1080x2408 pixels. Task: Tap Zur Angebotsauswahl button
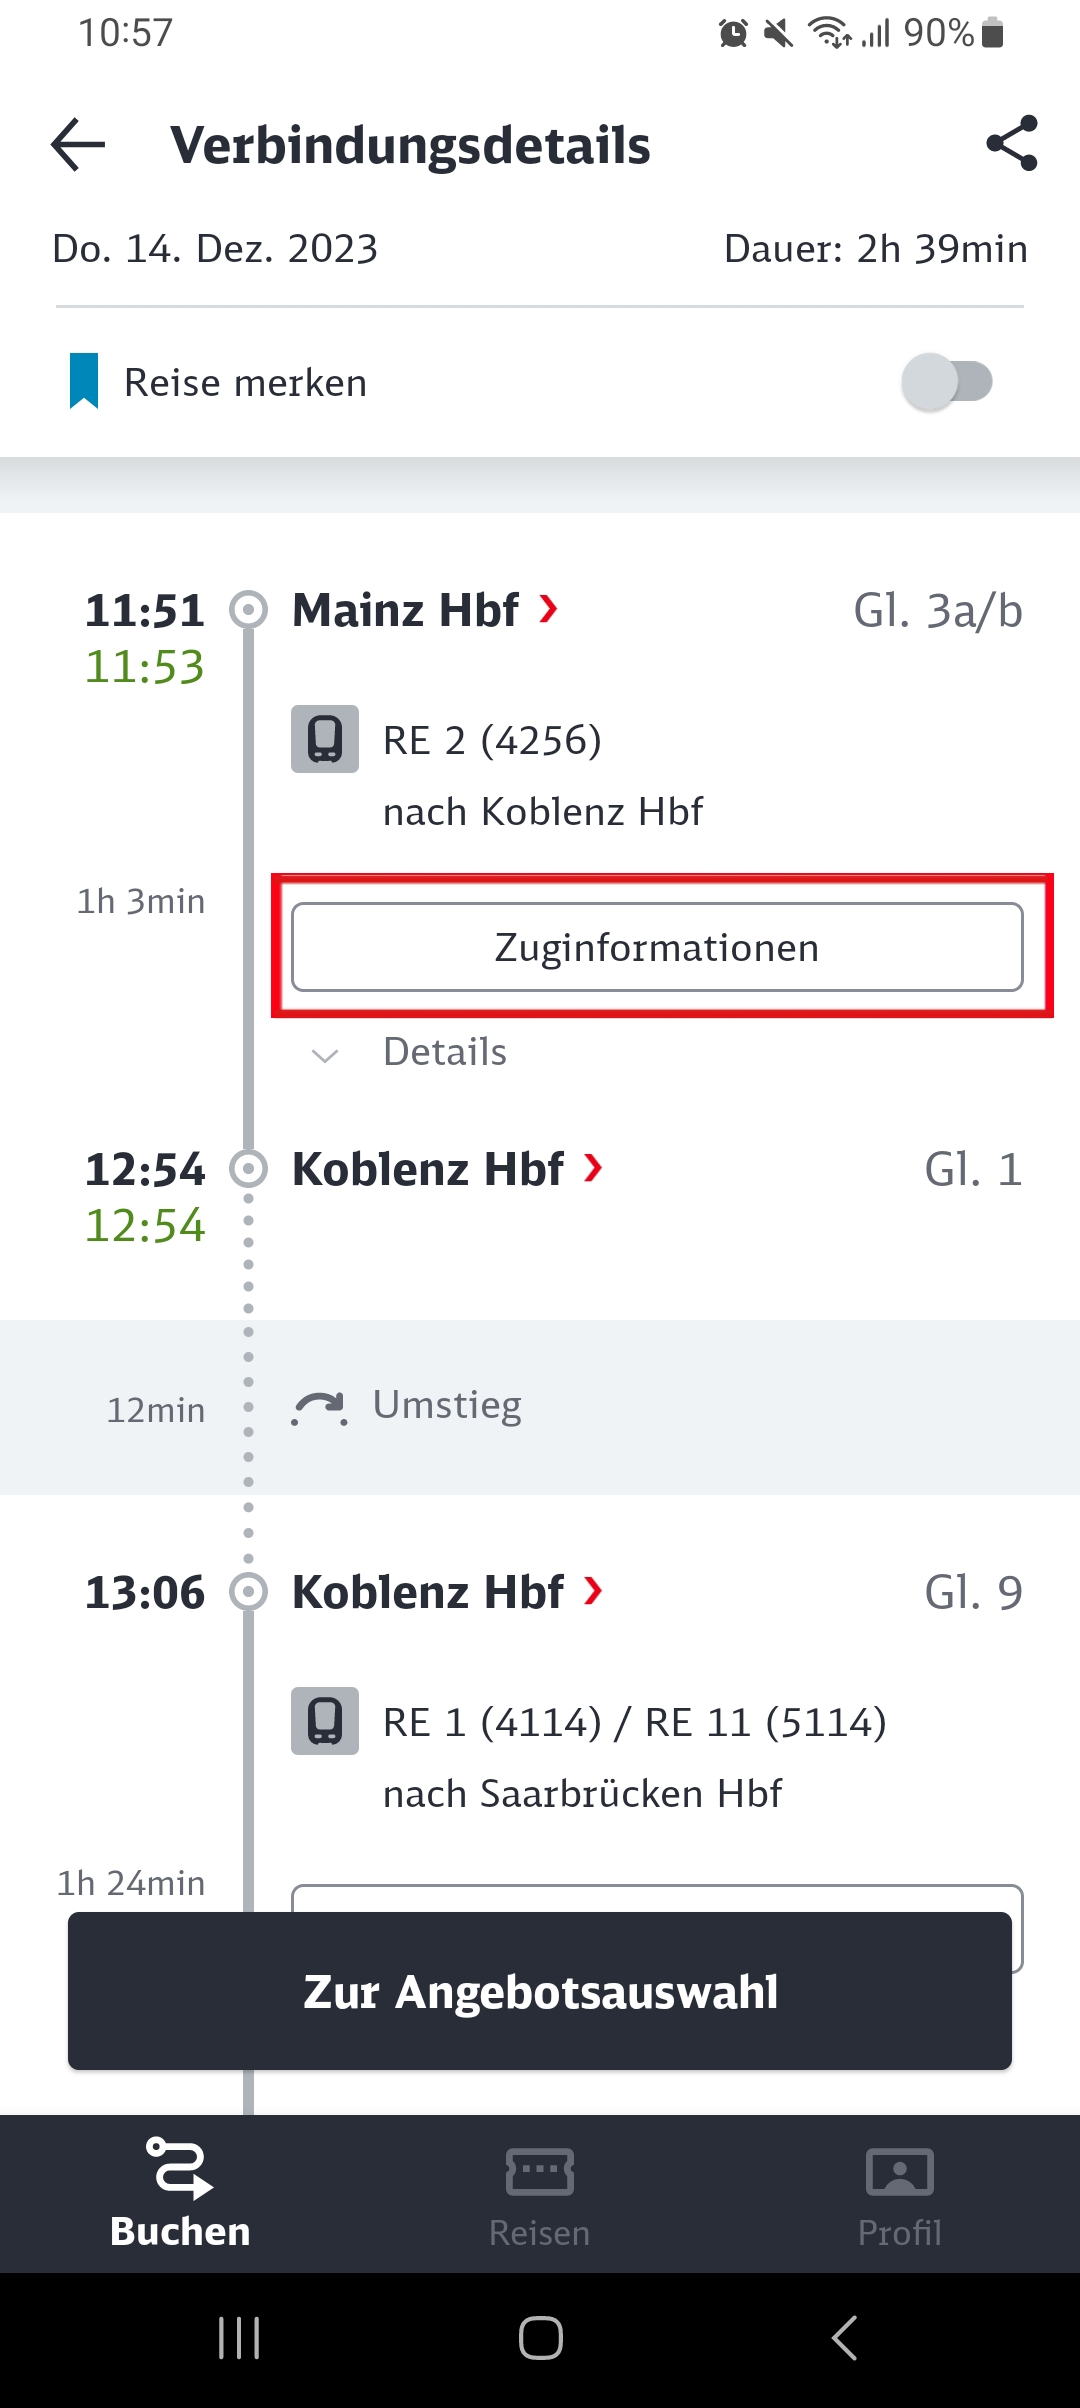click(540, 1991)
